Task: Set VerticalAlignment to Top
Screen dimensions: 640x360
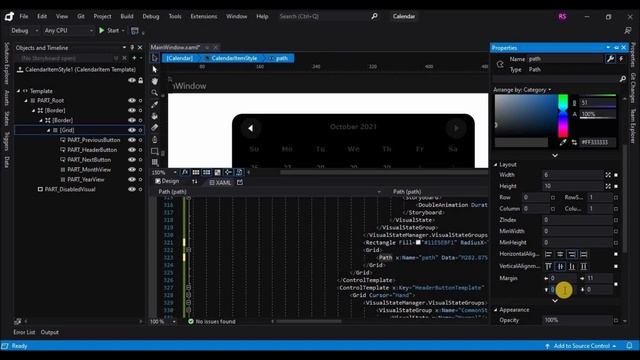Action: coord(549,266)
